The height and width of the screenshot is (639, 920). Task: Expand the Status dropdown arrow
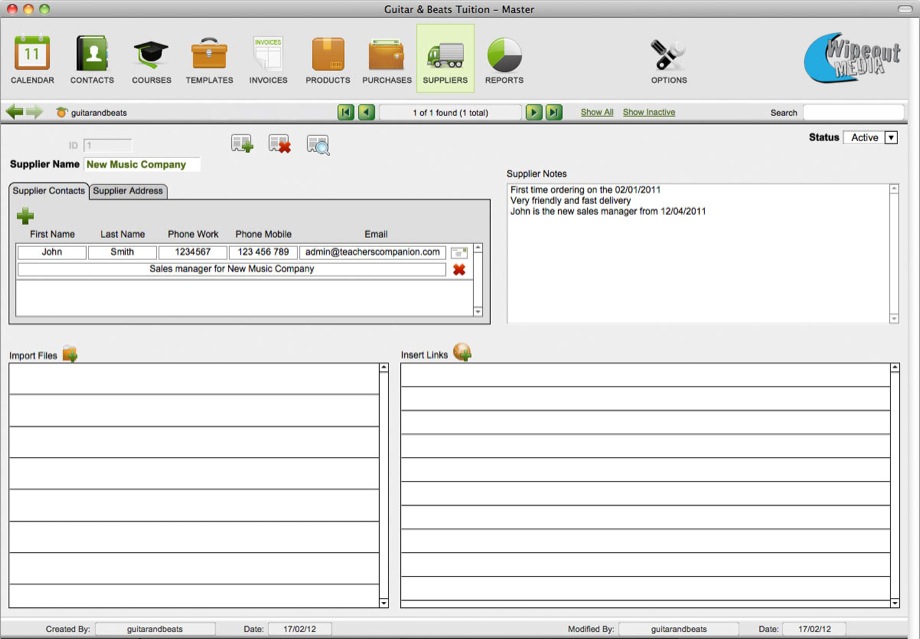891,138
